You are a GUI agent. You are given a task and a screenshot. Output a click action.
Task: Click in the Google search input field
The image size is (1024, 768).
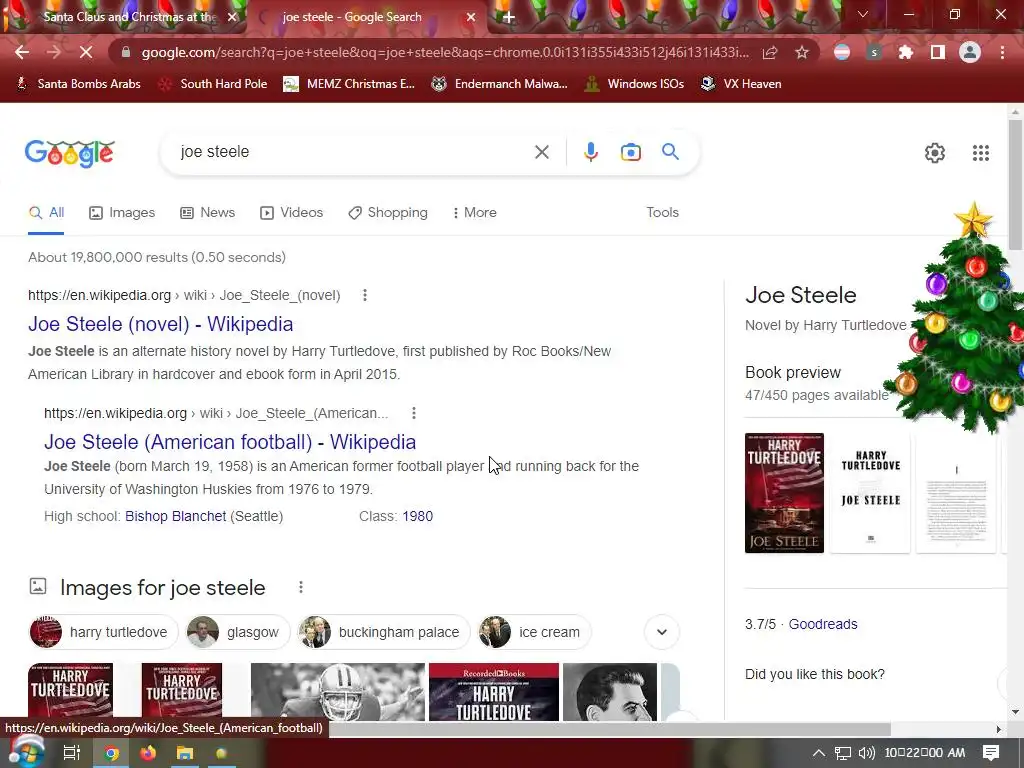(x=353, y=152)
